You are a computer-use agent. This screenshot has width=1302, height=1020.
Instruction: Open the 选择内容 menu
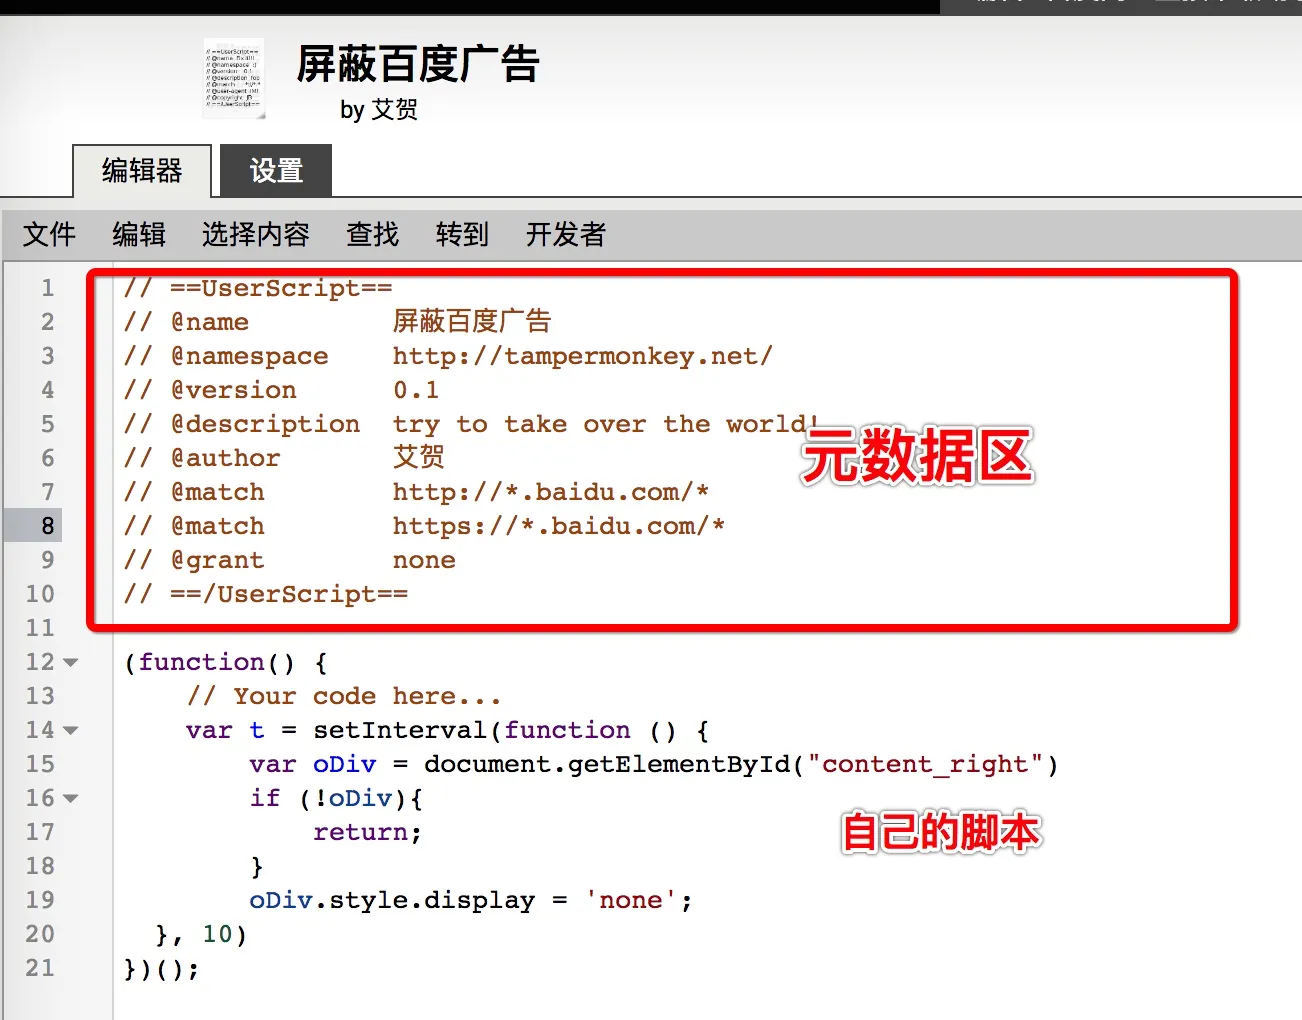coord(256,235)
